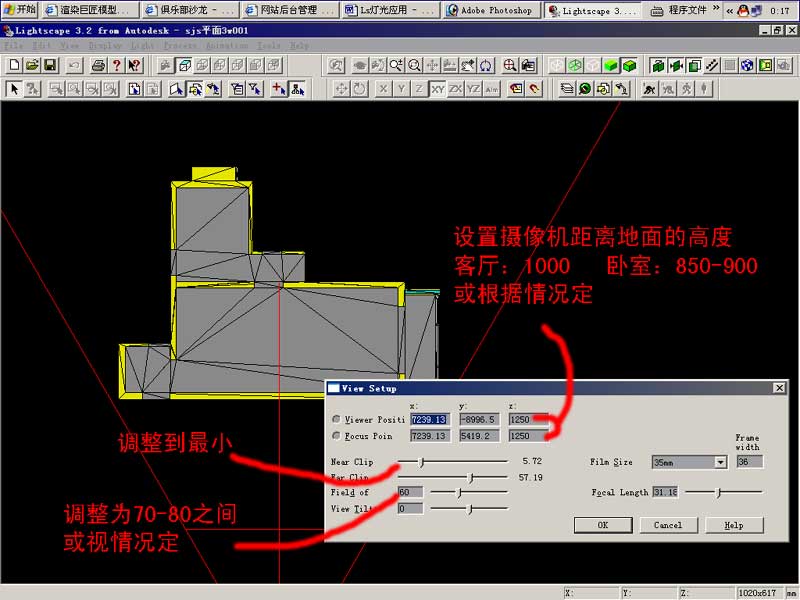Switch display to colored wireframe mode
This screenshot has width=800, height=600.
click(x=575, y=65)
